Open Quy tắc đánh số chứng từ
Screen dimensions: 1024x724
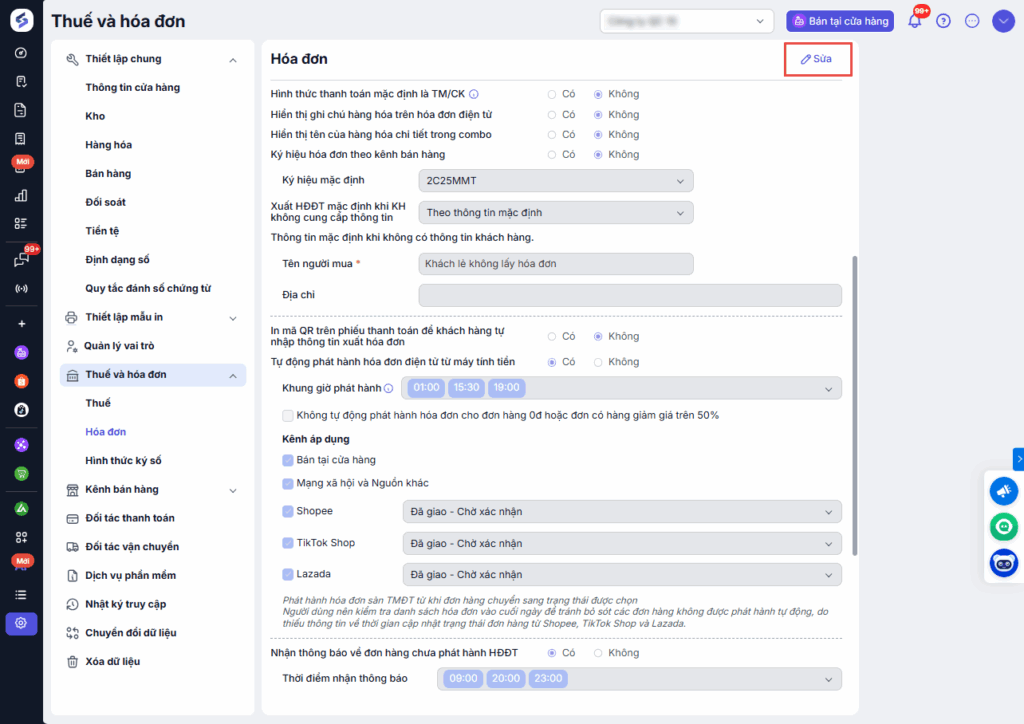(x=148, y=289)
